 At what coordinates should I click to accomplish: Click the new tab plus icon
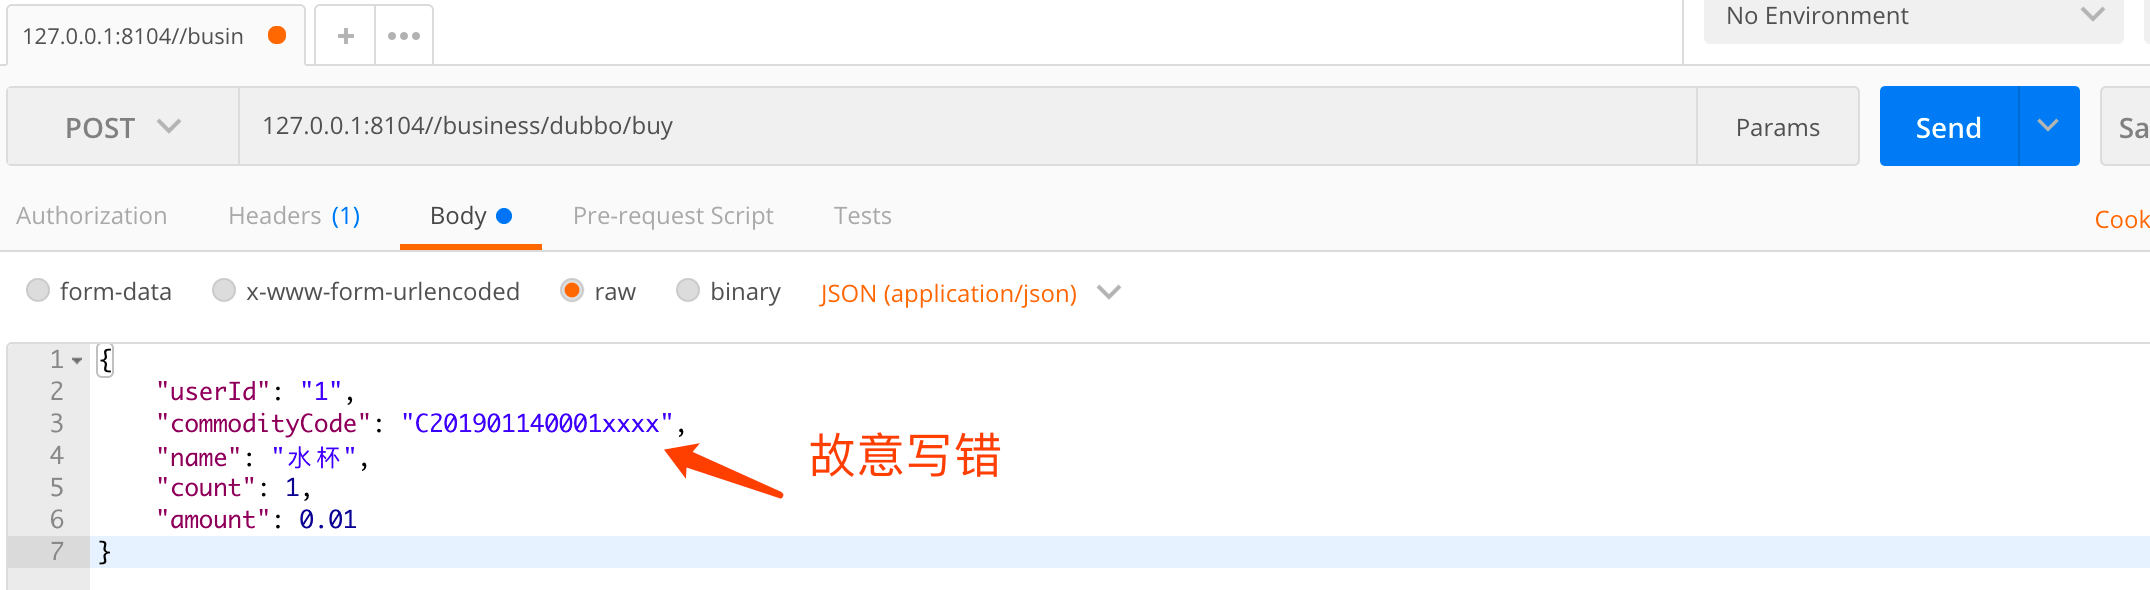(346, 36)
